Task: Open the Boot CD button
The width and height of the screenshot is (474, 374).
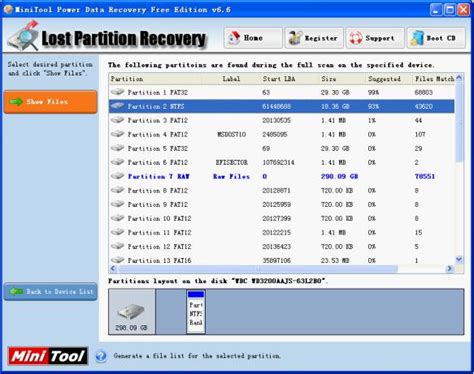Action: pos(436,38)
